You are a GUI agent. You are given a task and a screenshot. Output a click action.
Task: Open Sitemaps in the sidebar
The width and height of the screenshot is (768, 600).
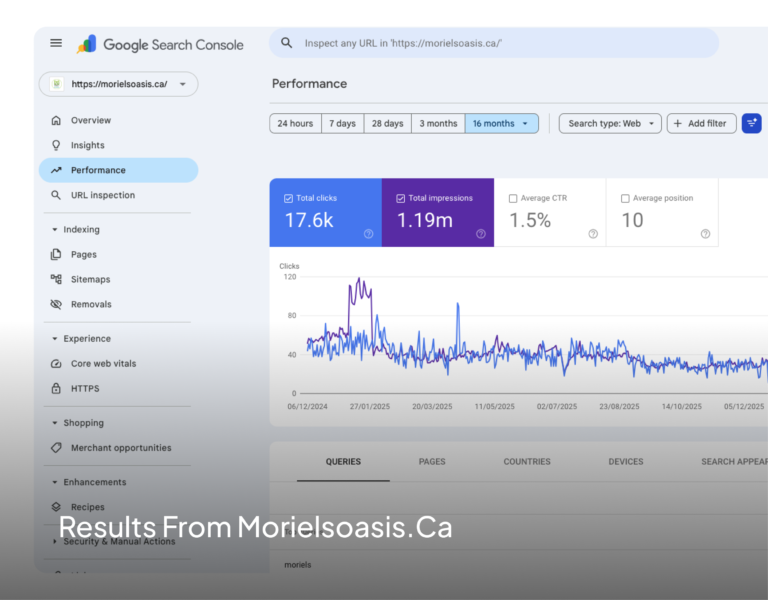[119, 279]
